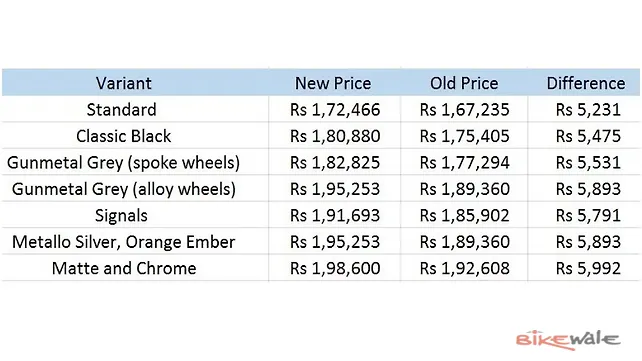Select difference value Rs 5,231

click(588, 110)
